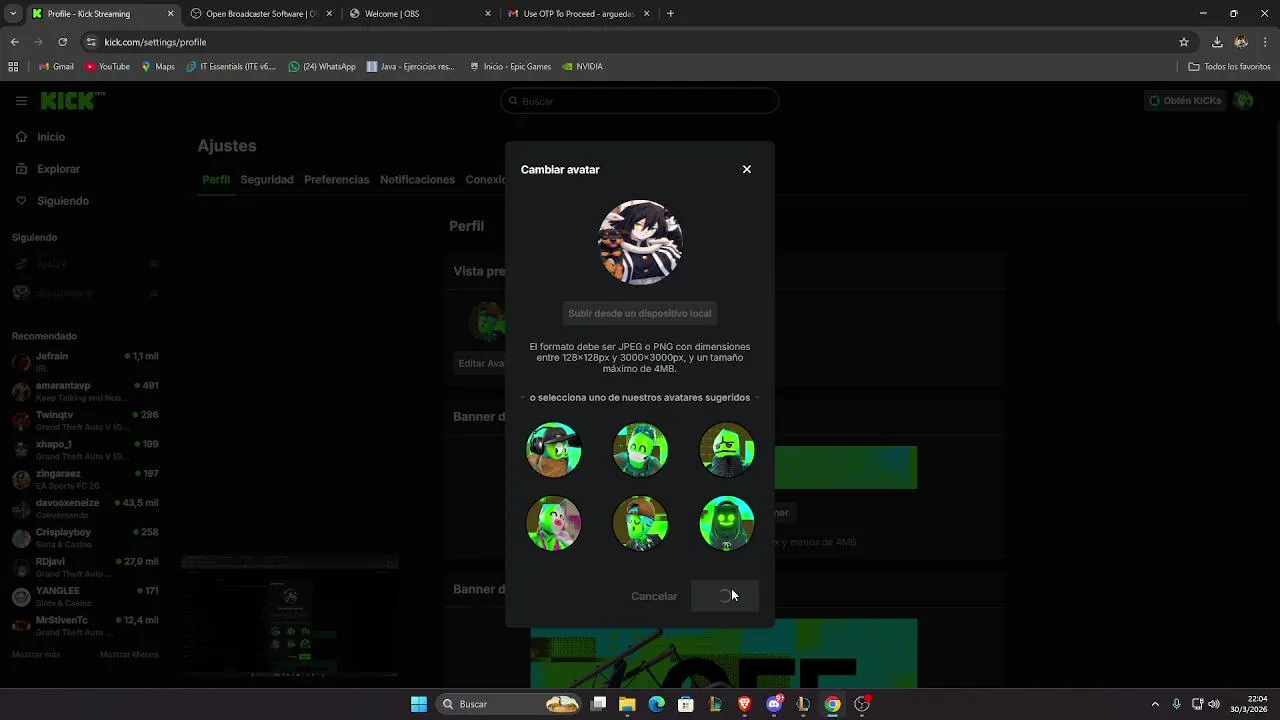The width and height of the screenshot is (1280, 720).
Task: Open the Maps bookmark
Action: coord(158,67)
